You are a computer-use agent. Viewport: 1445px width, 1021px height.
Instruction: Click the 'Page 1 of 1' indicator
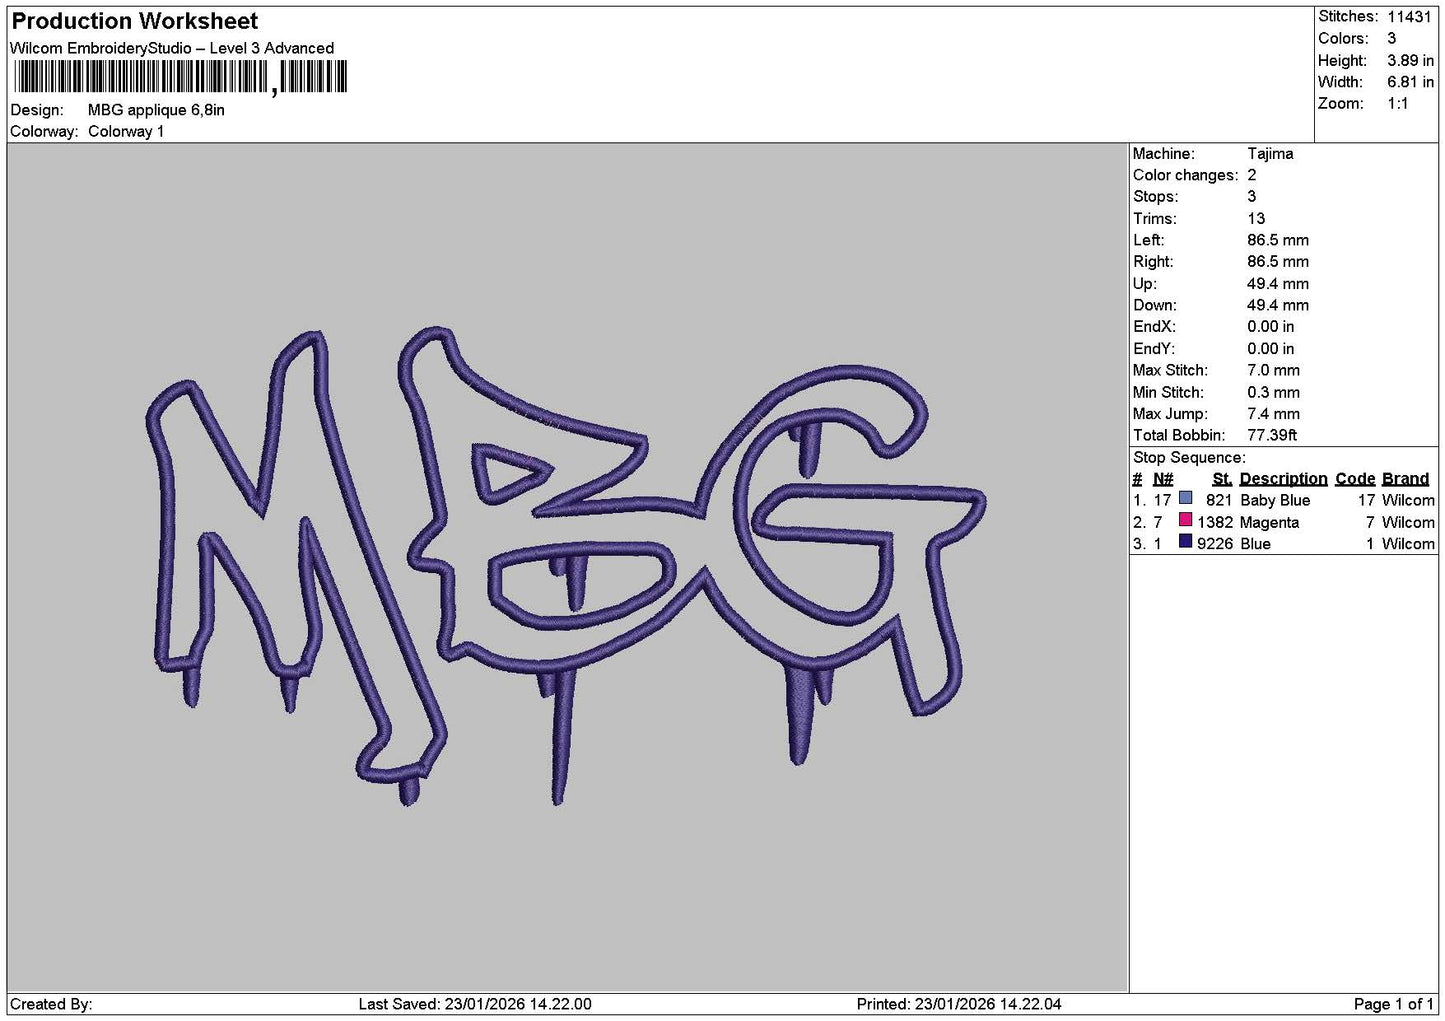coord(1394,1004)
